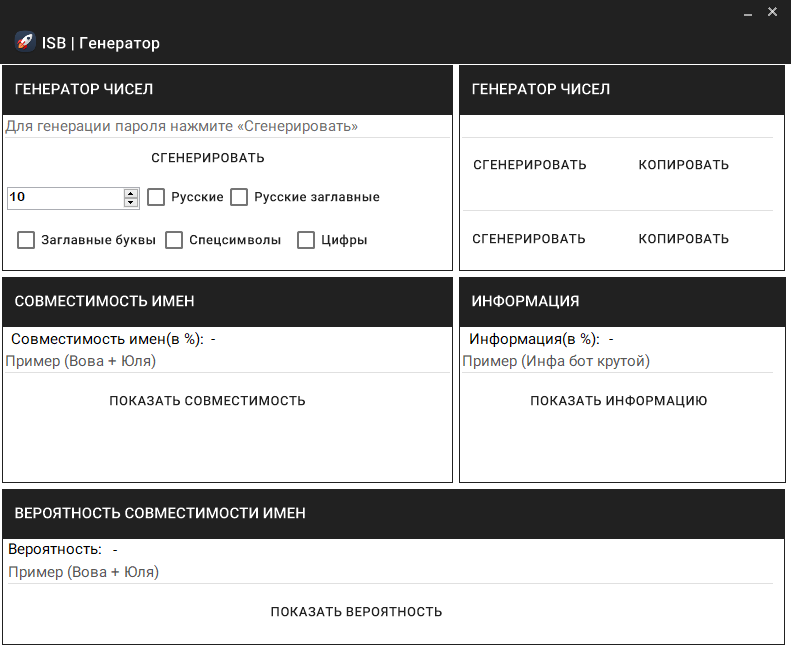The height and width of the screenshot is (650, 791).
Task: Toggle the Русские заглавные checkbox
Action: coord(239,197)
